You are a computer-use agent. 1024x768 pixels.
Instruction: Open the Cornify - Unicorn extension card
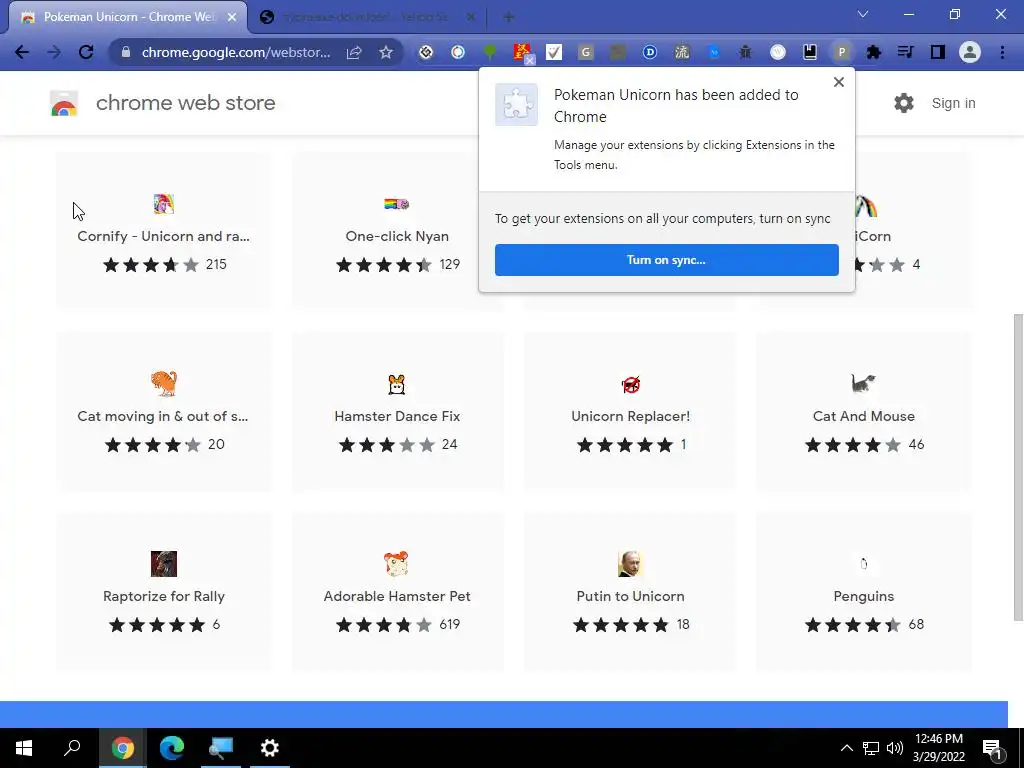(x=164, y=230)
